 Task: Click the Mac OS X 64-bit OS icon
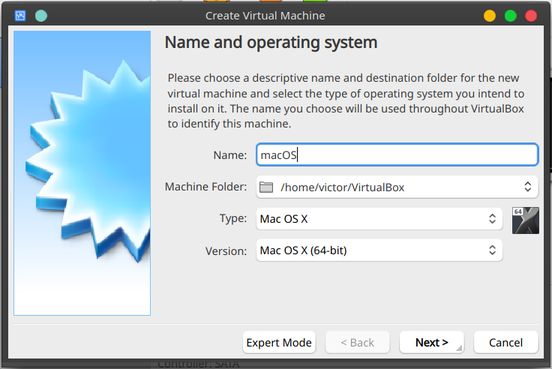point(525,220)
